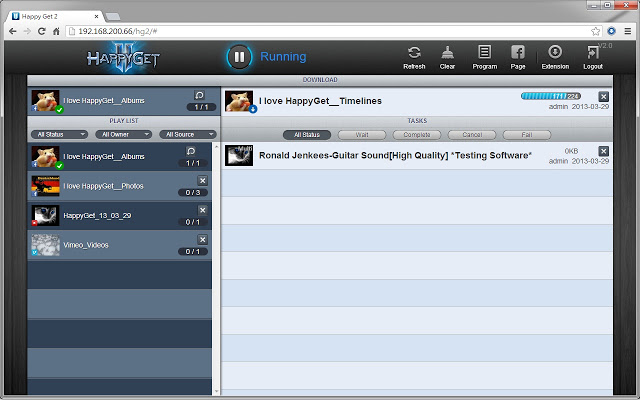This screenshot has height=400, width=640.
Task: Click the 0 / 3 count on Photos
Action: pyautogui.click(x=193, y=192)
